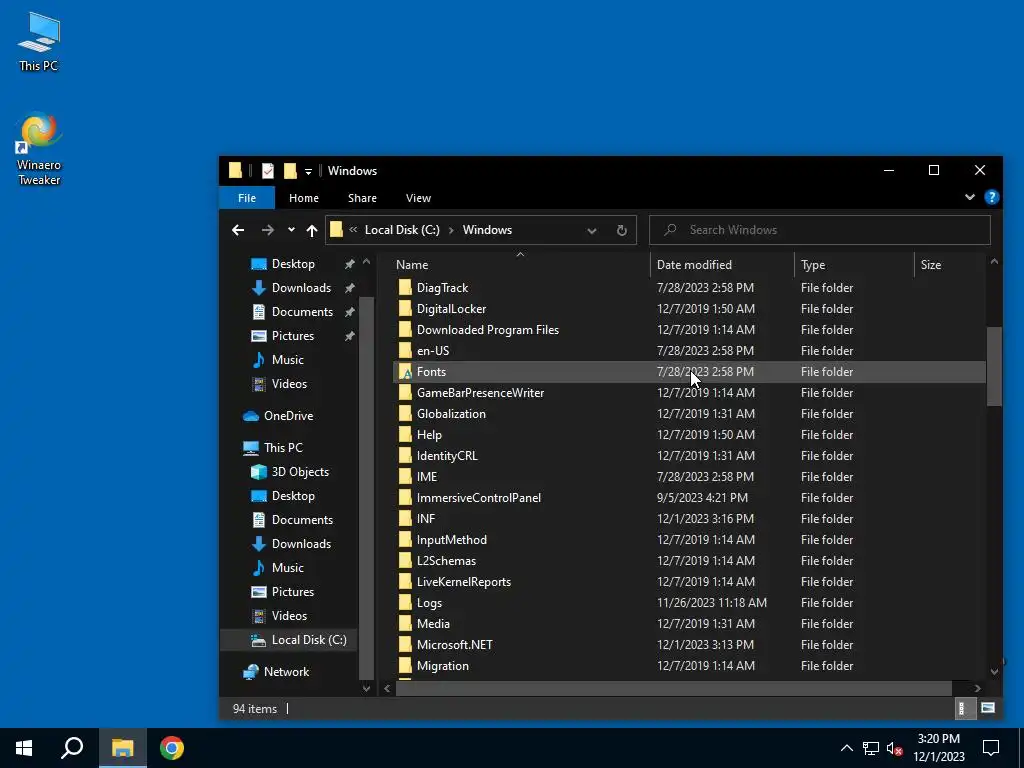Select the Globalization folder icon
This screenshot has width=1024, height=768.
[x=405, y=414]
